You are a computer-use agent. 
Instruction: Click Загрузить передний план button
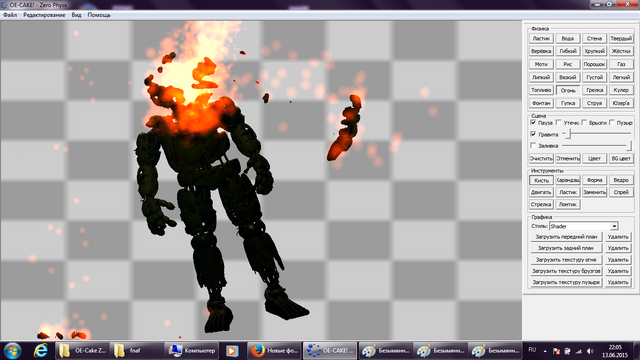[x=566, y=237]
